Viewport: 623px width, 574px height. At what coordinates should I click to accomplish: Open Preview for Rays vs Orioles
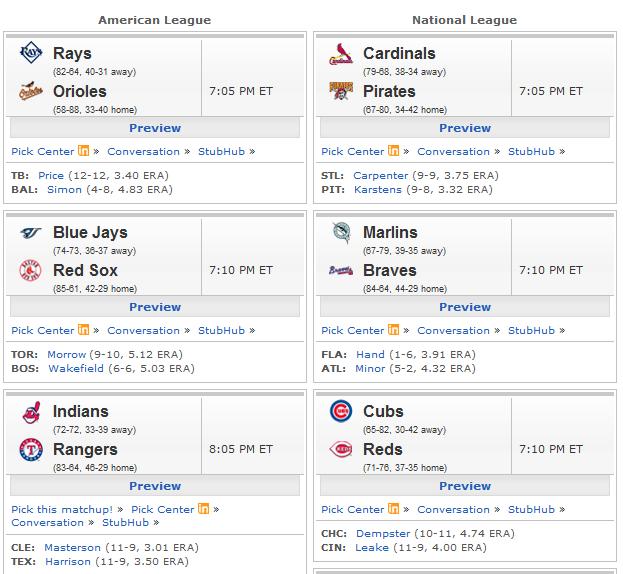pyautogui.click(x=155, y=128)
